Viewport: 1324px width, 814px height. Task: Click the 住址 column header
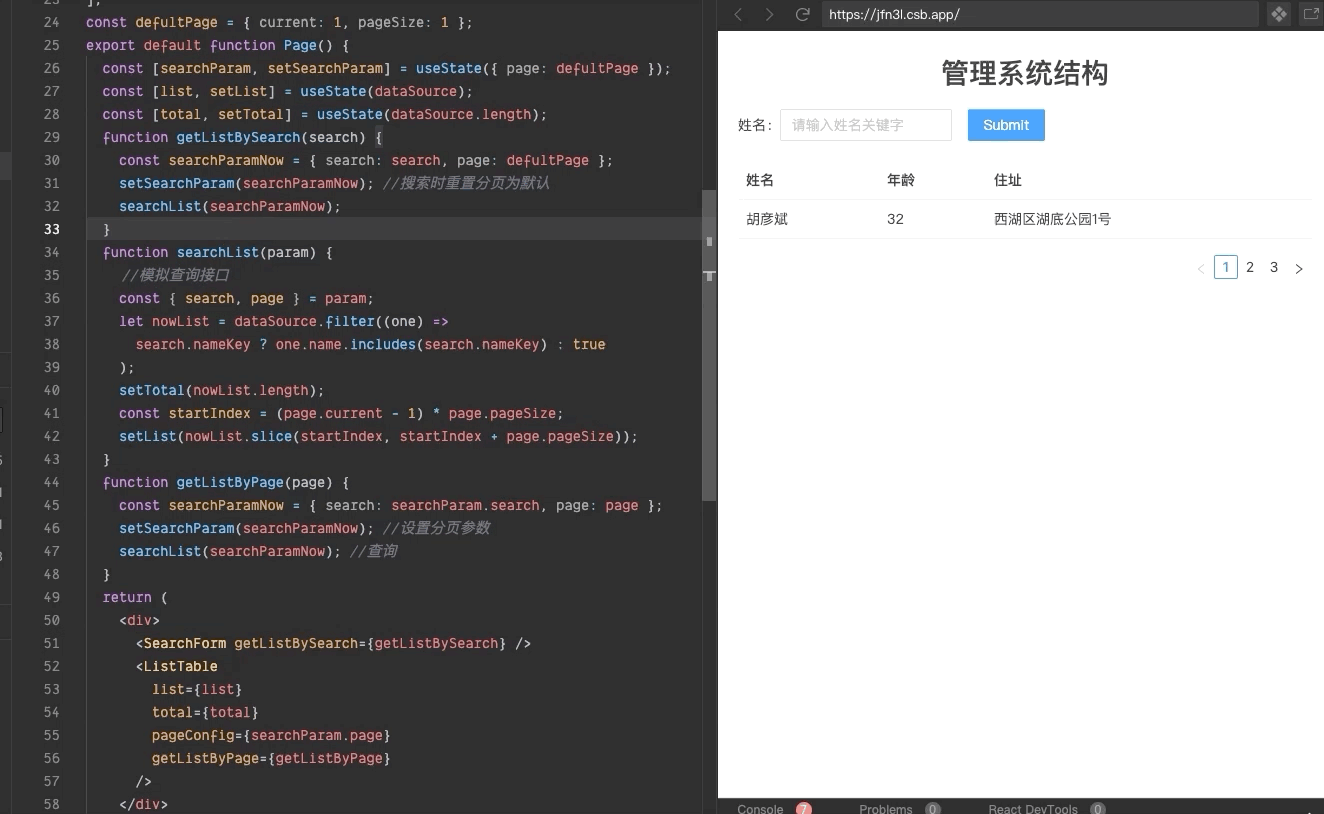[1008, 180]
